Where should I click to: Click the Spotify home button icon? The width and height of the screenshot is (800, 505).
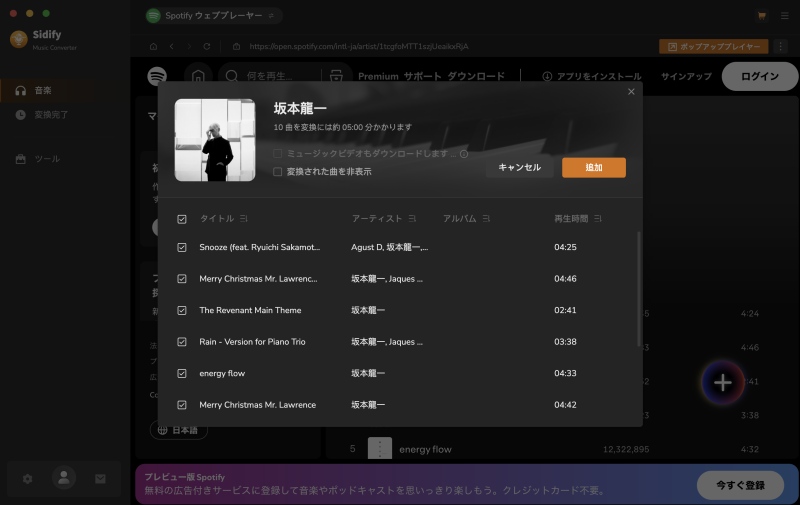coord(198,77)
